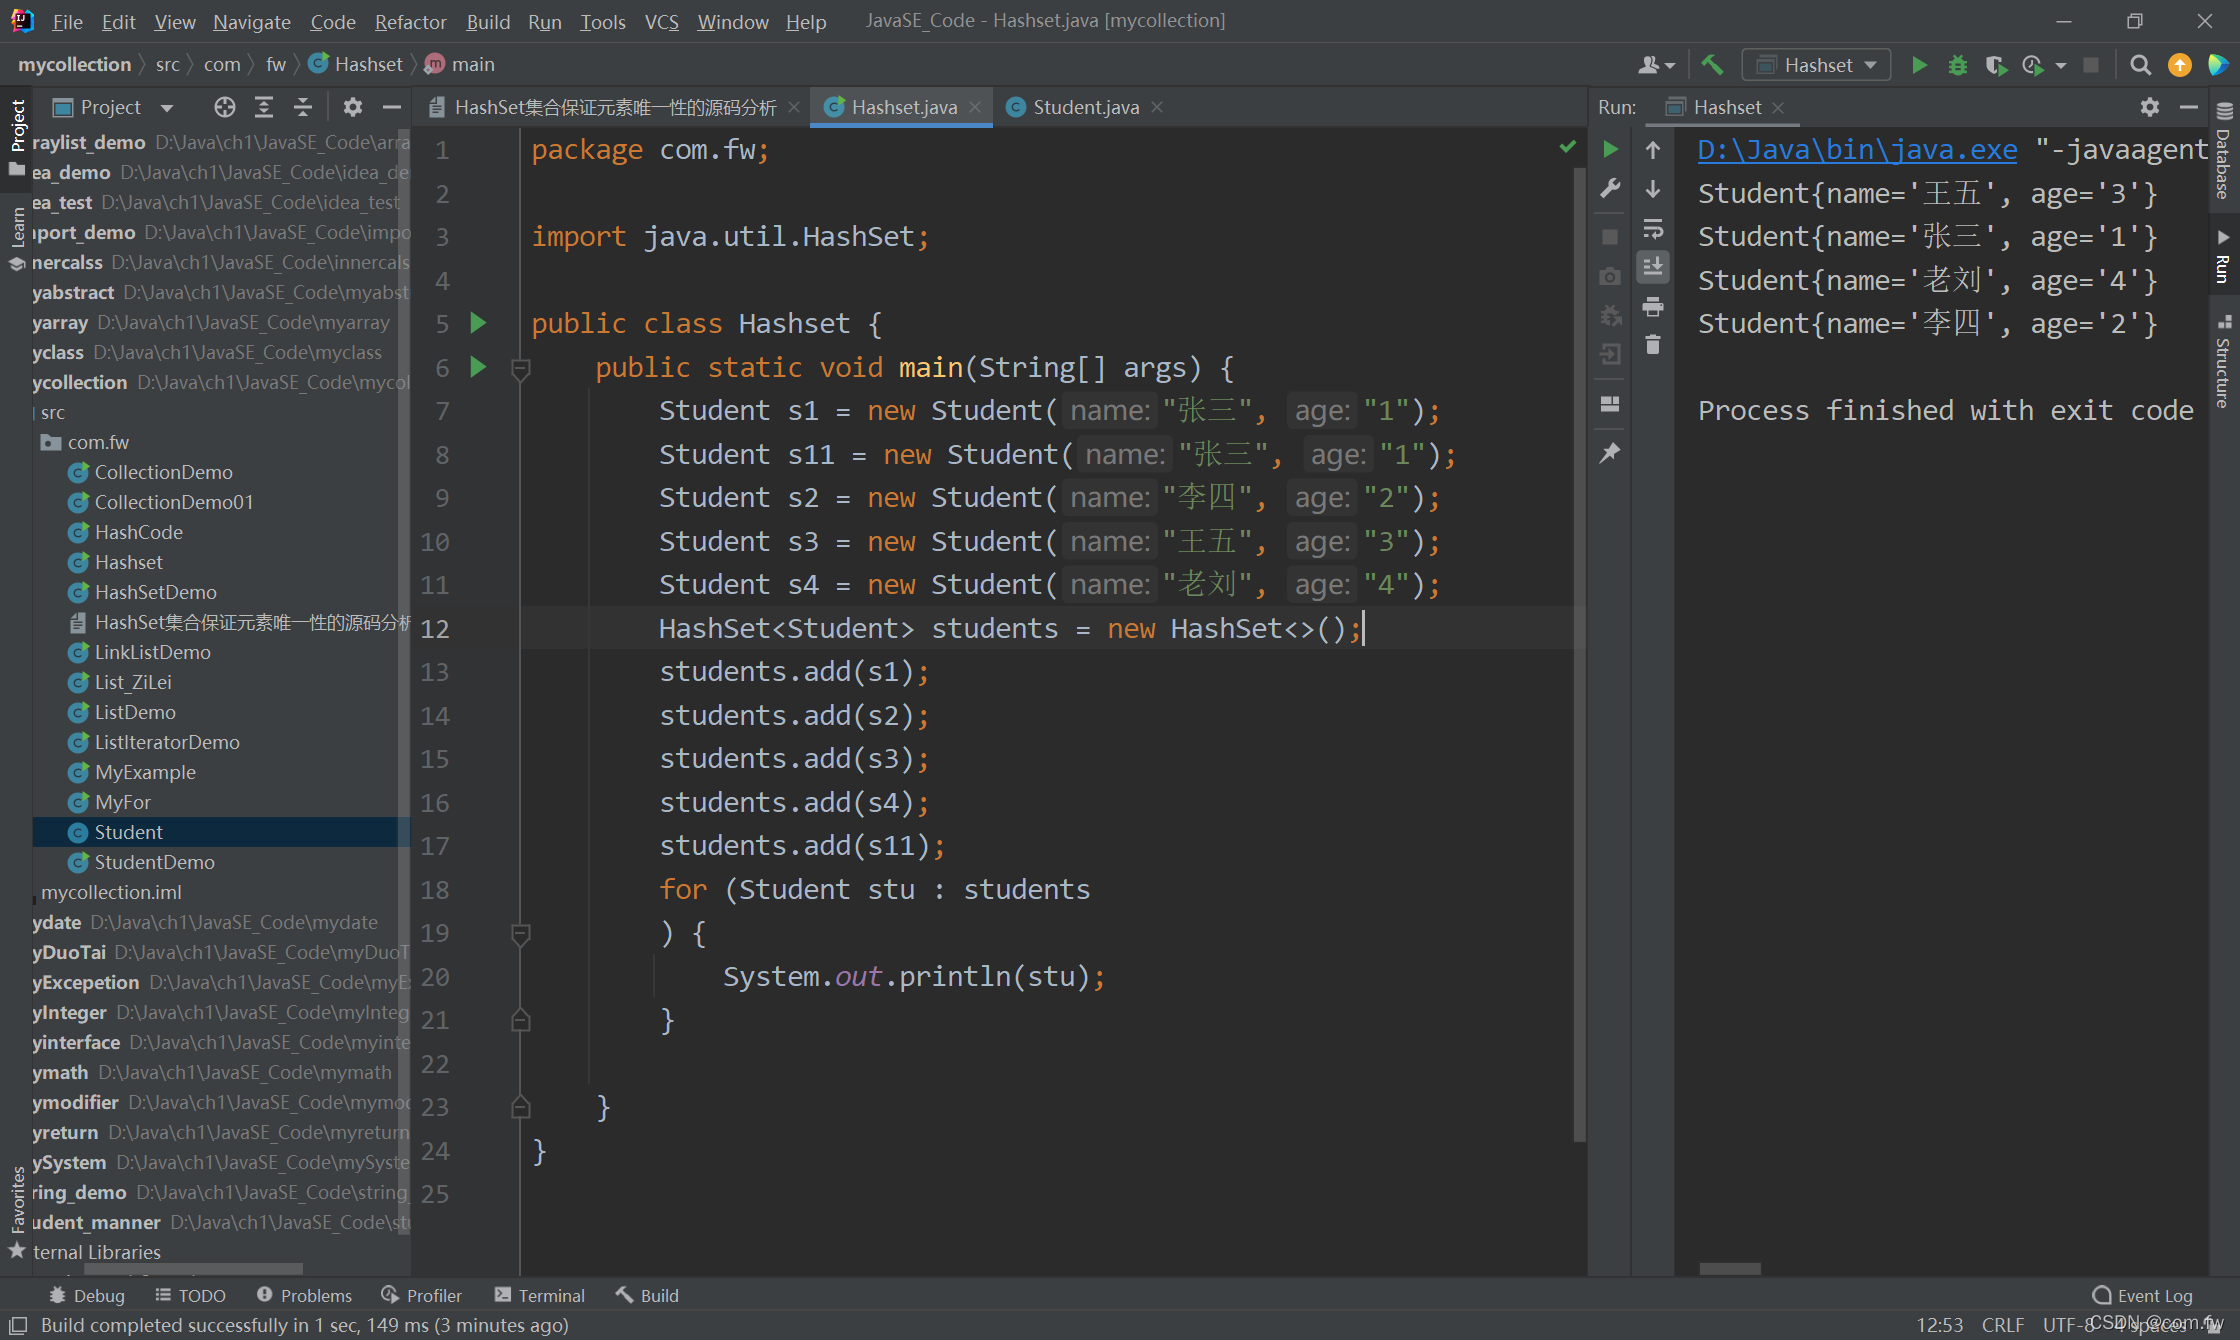Open the Terminal tool window button
2240x1340 pixels.
(x=540, y=1295)
